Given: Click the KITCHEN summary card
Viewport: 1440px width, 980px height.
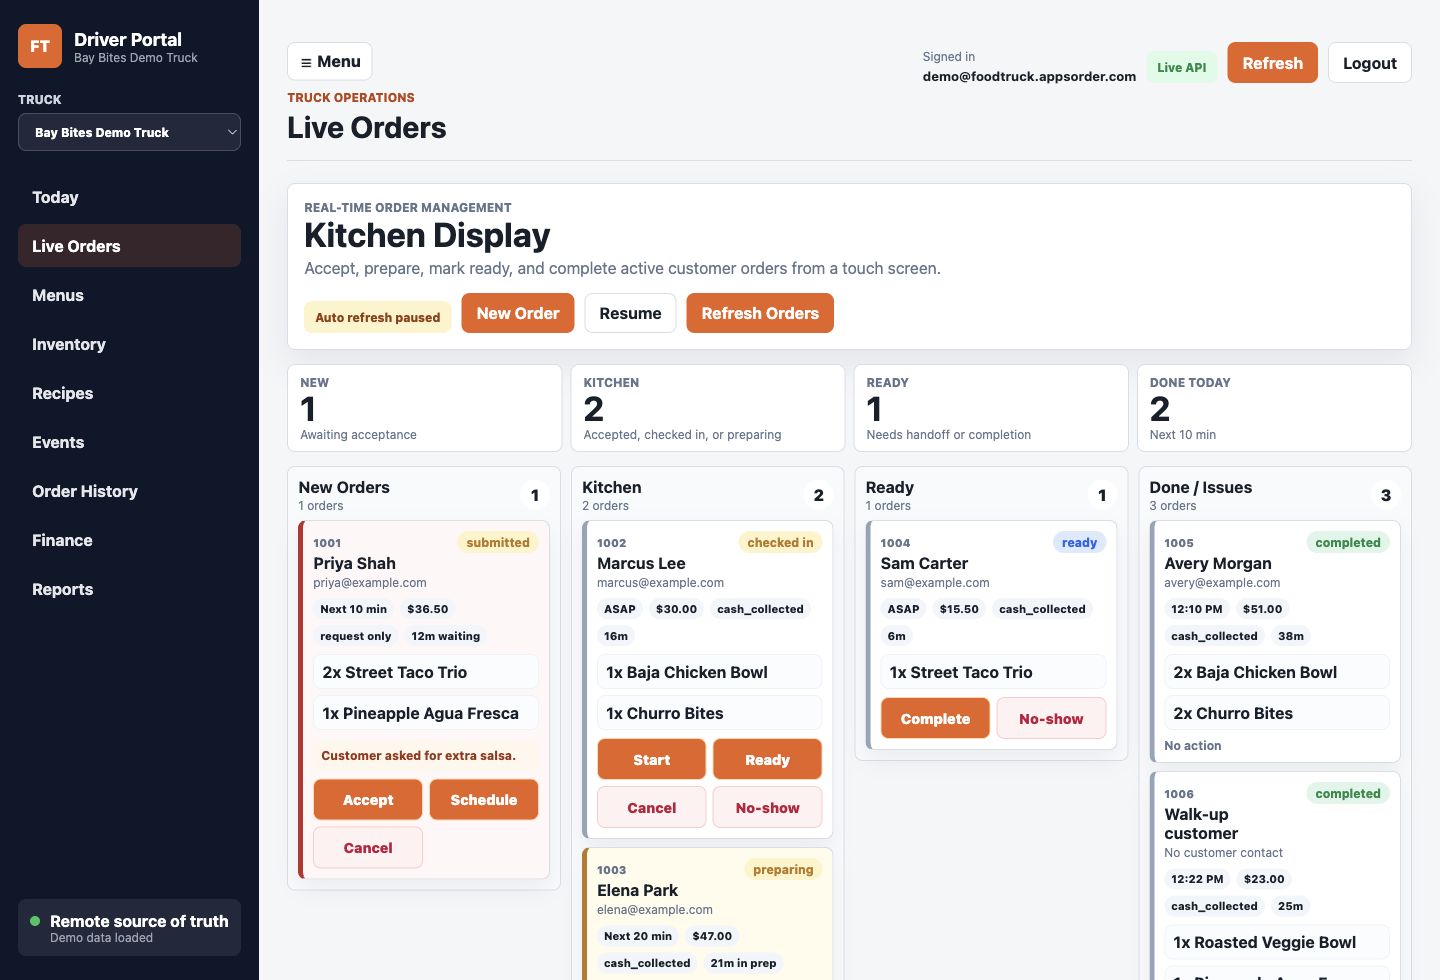Looking at the screenshot, I should pyautogui.click(x=708, y=408).
